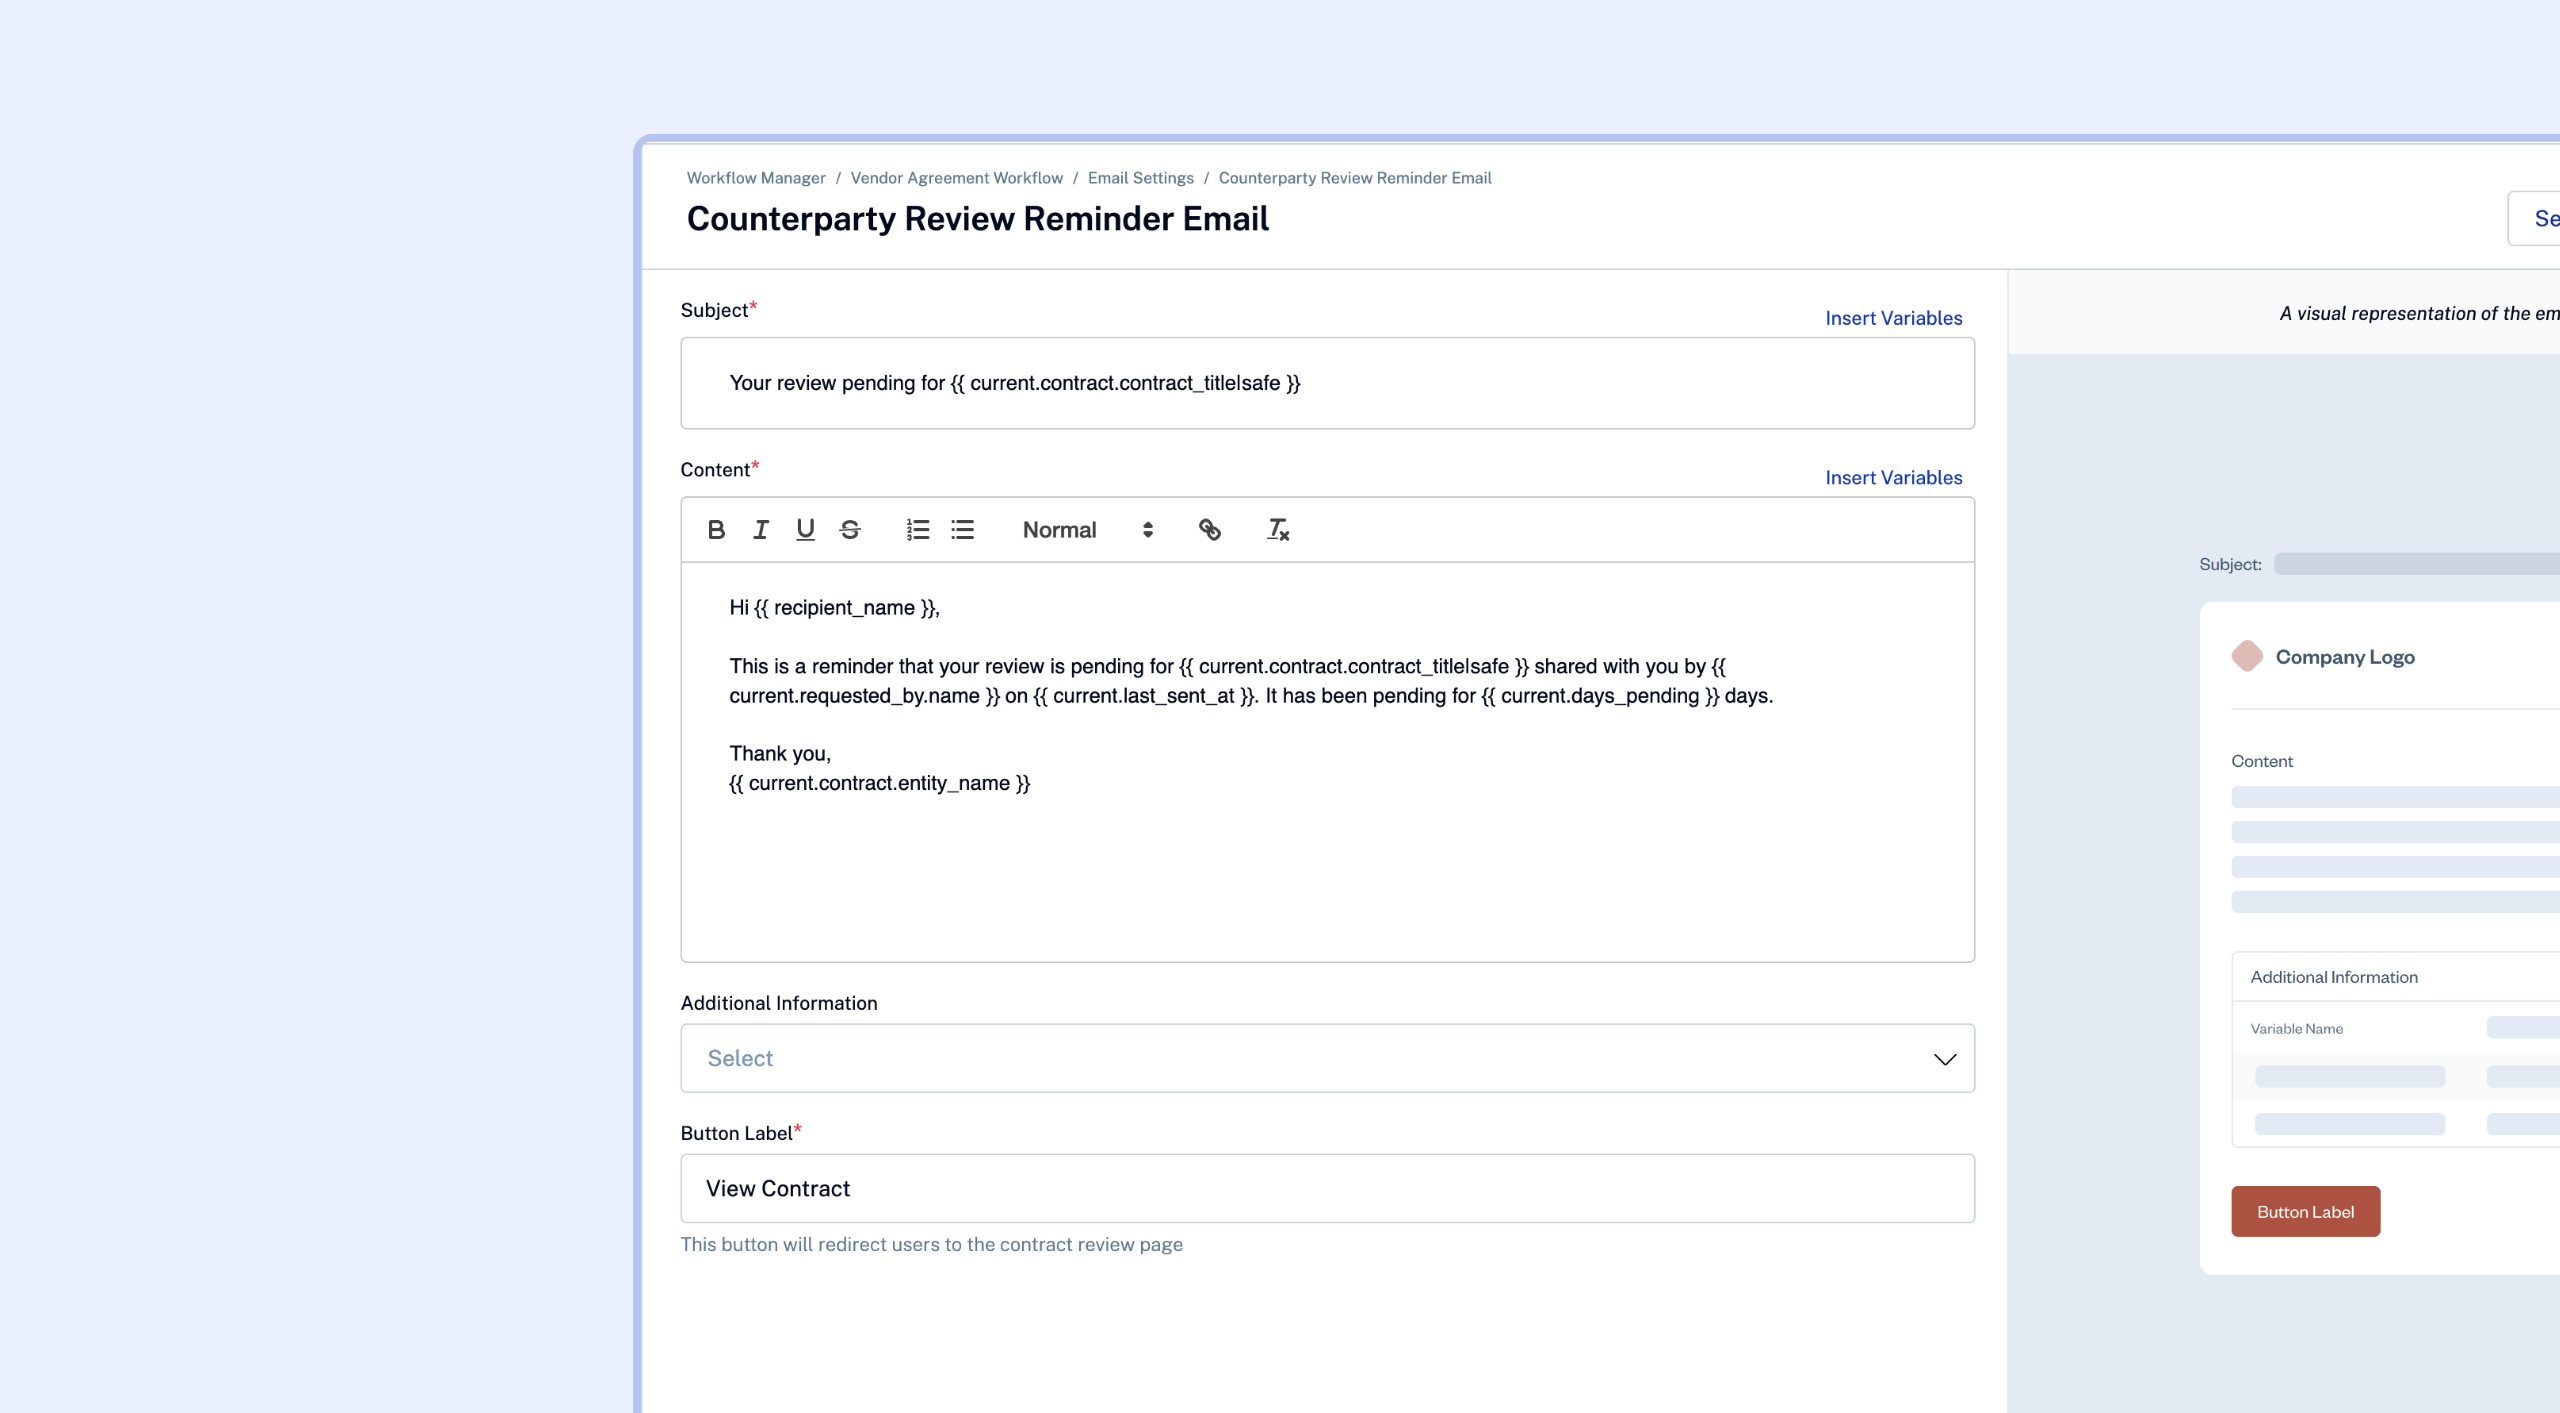The image size is (2560, 1413).
Task: Insert a bulleted list
Action: 962,530
